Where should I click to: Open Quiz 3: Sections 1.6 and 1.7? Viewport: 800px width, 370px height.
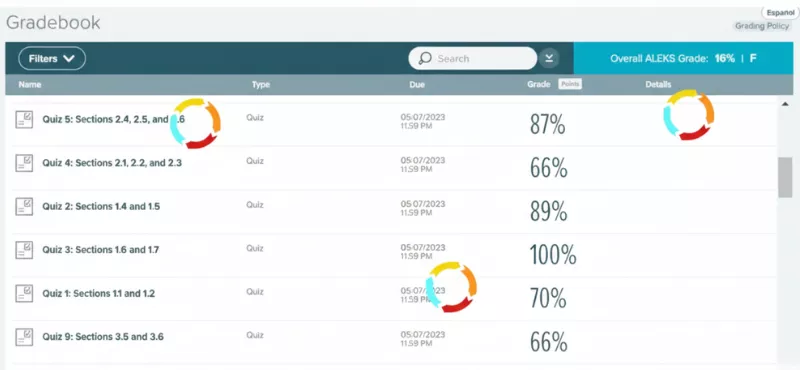[x=101, y=250]
